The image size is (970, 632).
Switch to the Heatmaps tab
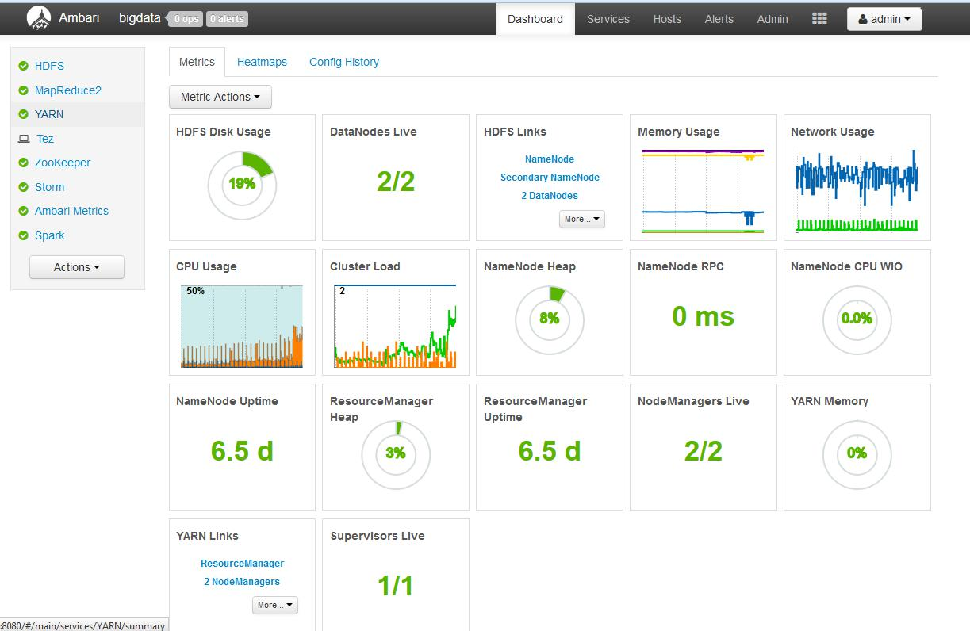262,62
